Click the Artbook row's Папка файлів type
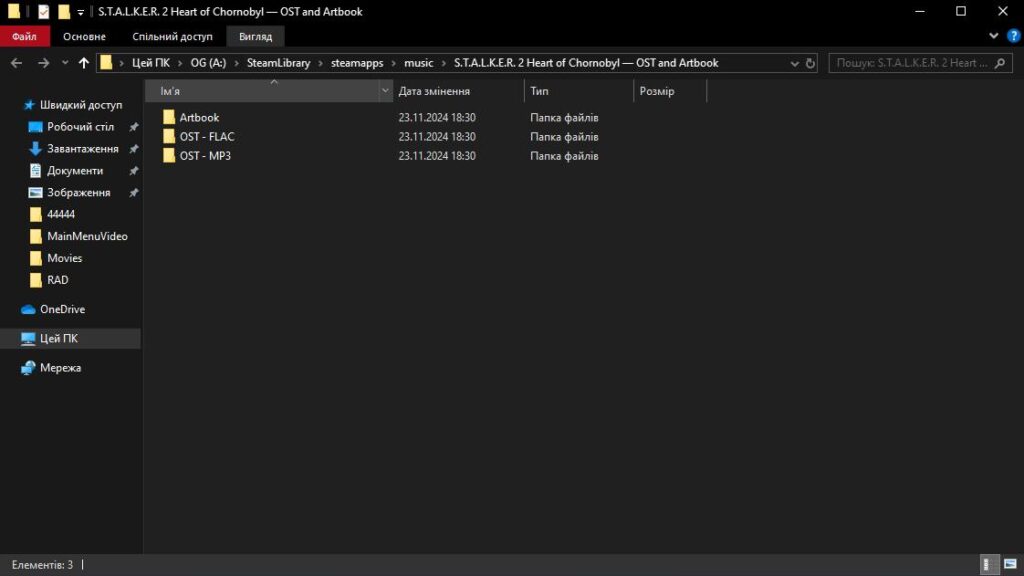 click(564, 118)
